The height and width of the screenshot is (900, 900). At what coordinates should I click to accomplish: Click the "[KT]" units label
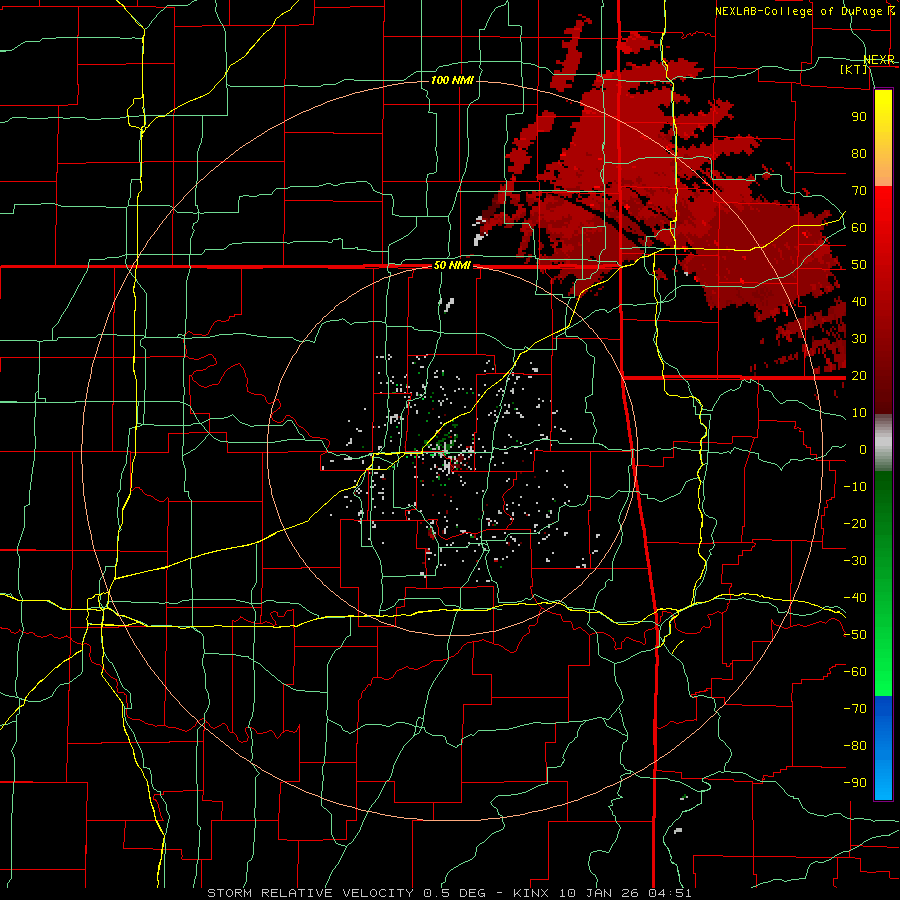pos(854,69)
